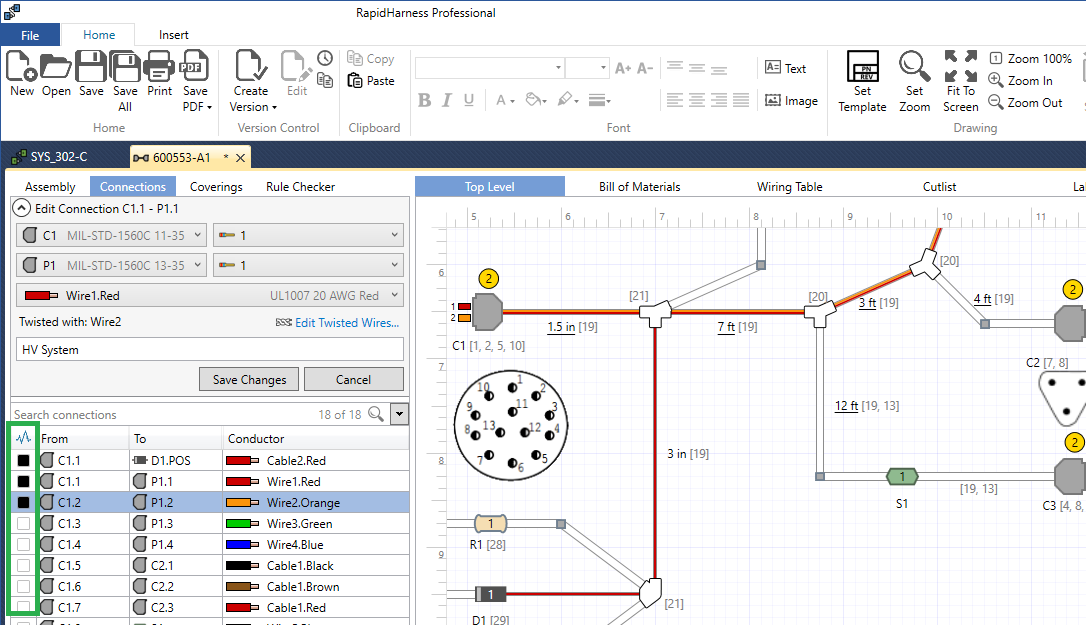Enable highlight checkbox for C1.4 row
This screenshot has height=625, width=1086.
[24, 545]
